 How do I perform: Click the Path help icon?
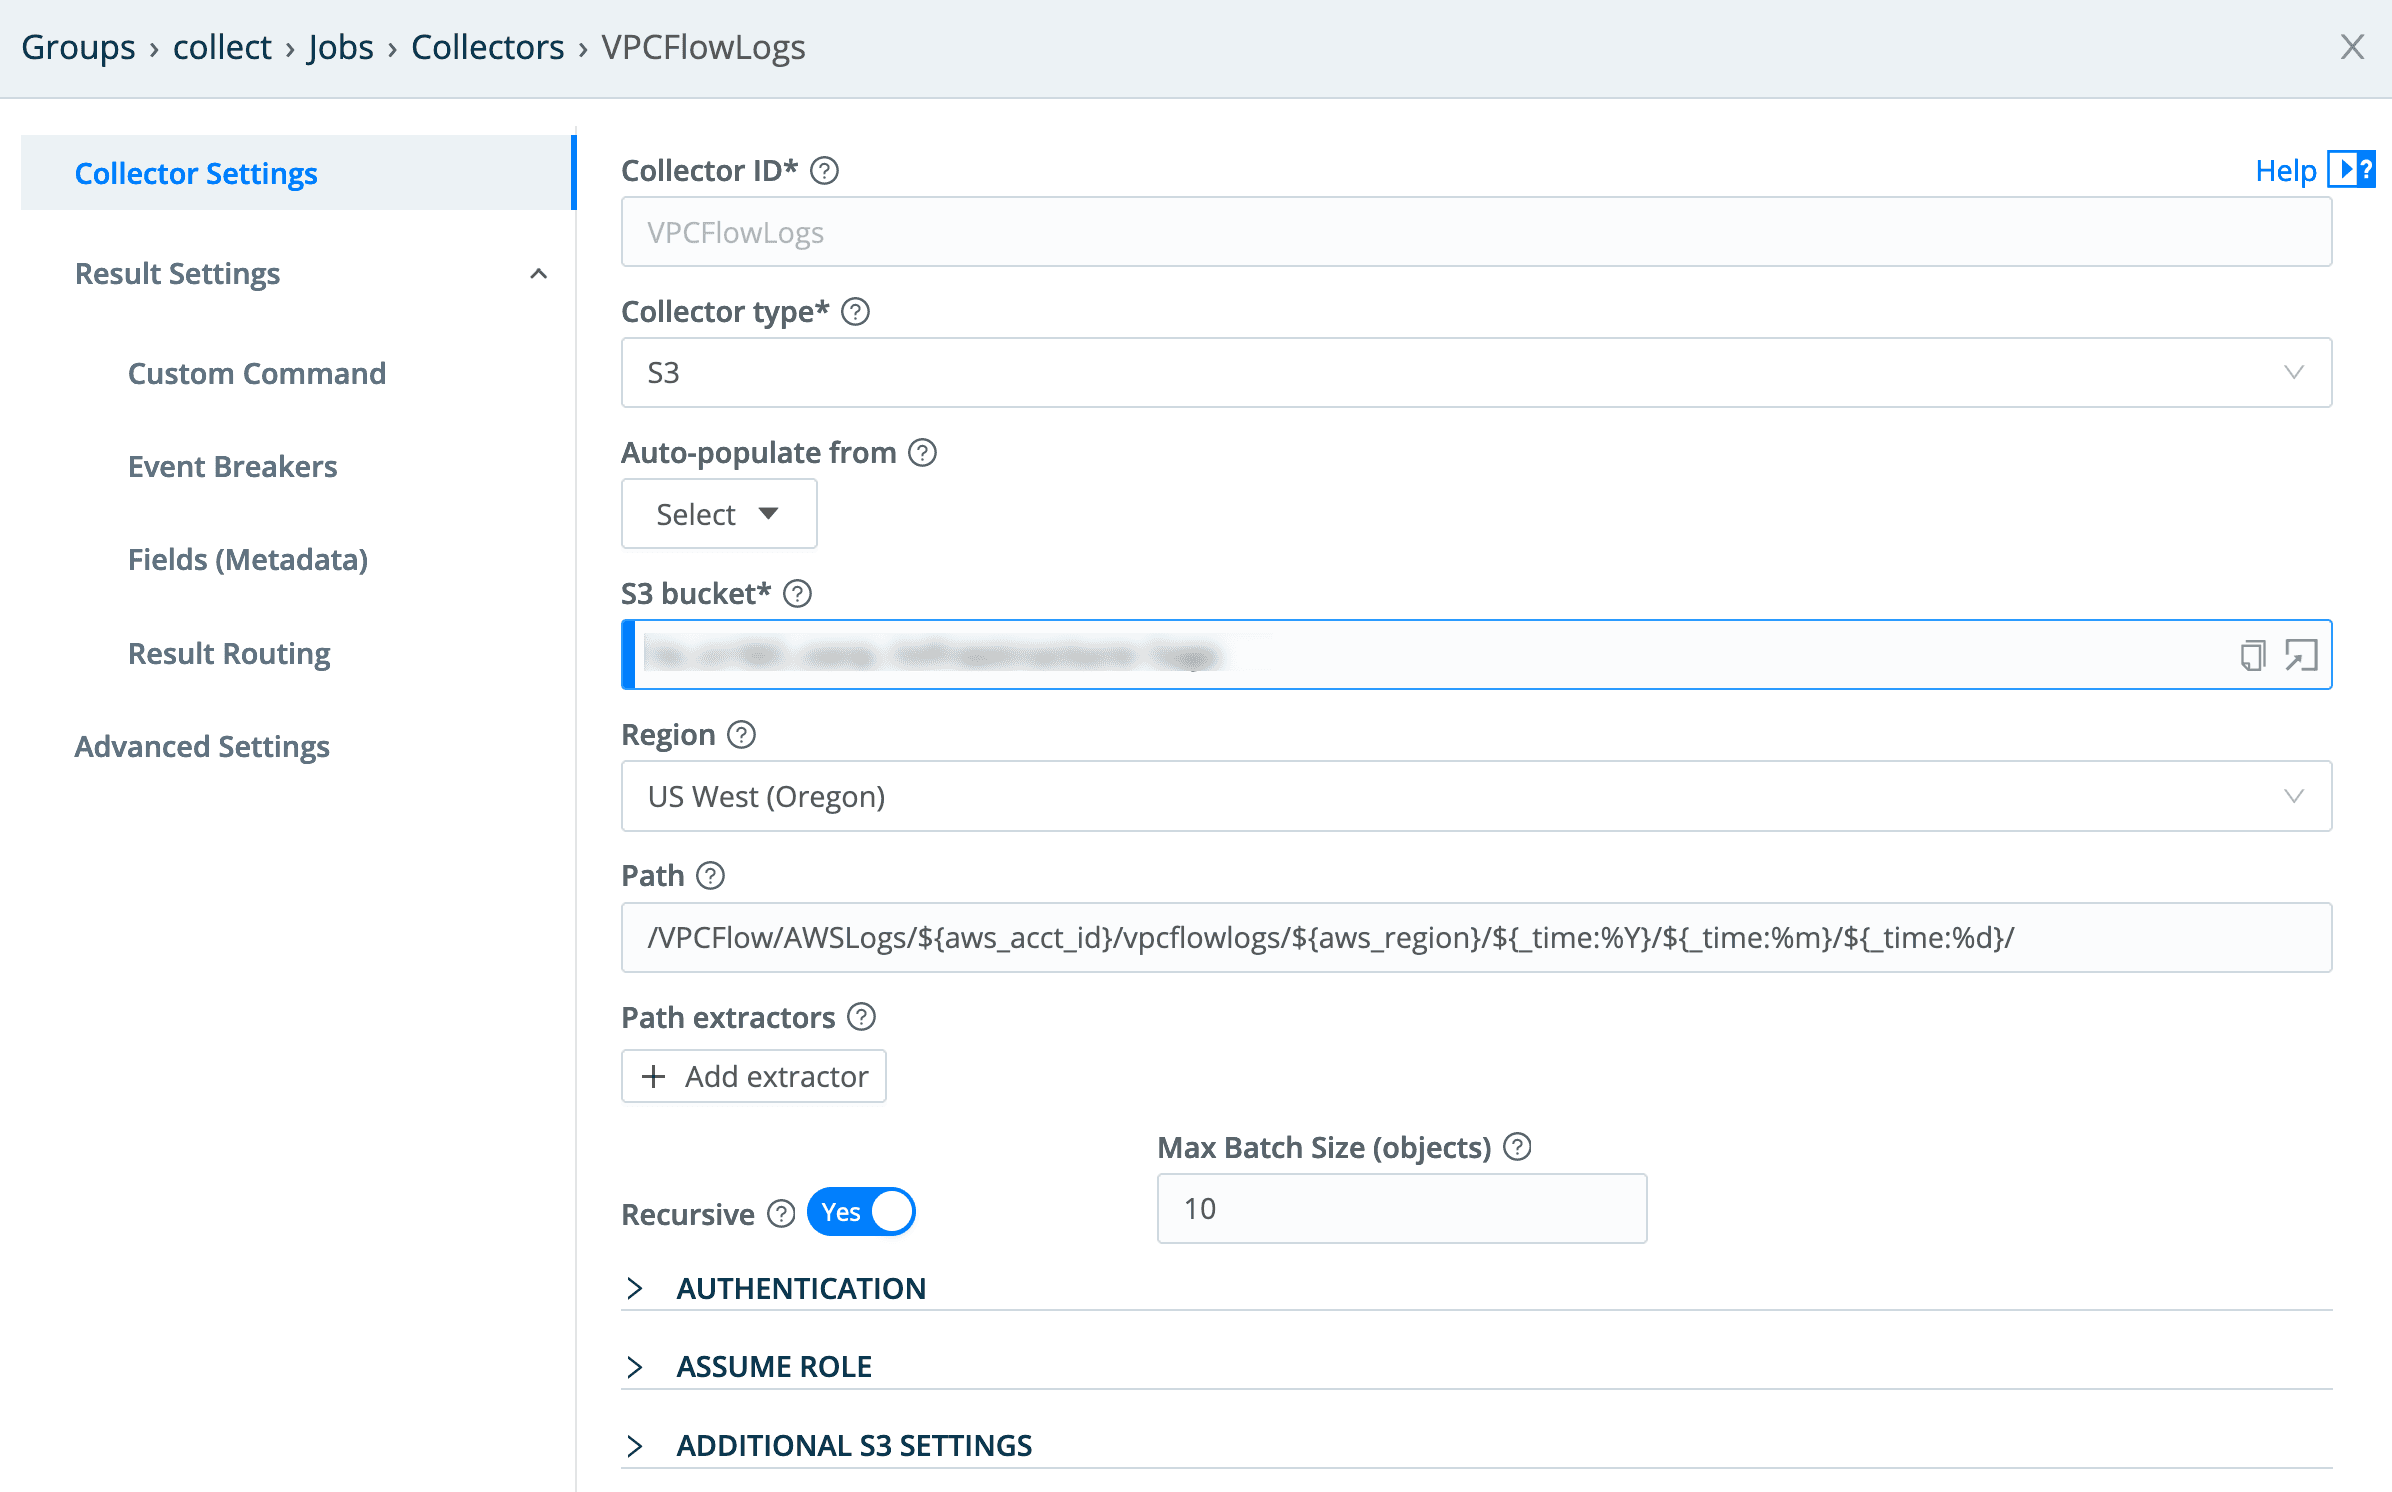711,876
